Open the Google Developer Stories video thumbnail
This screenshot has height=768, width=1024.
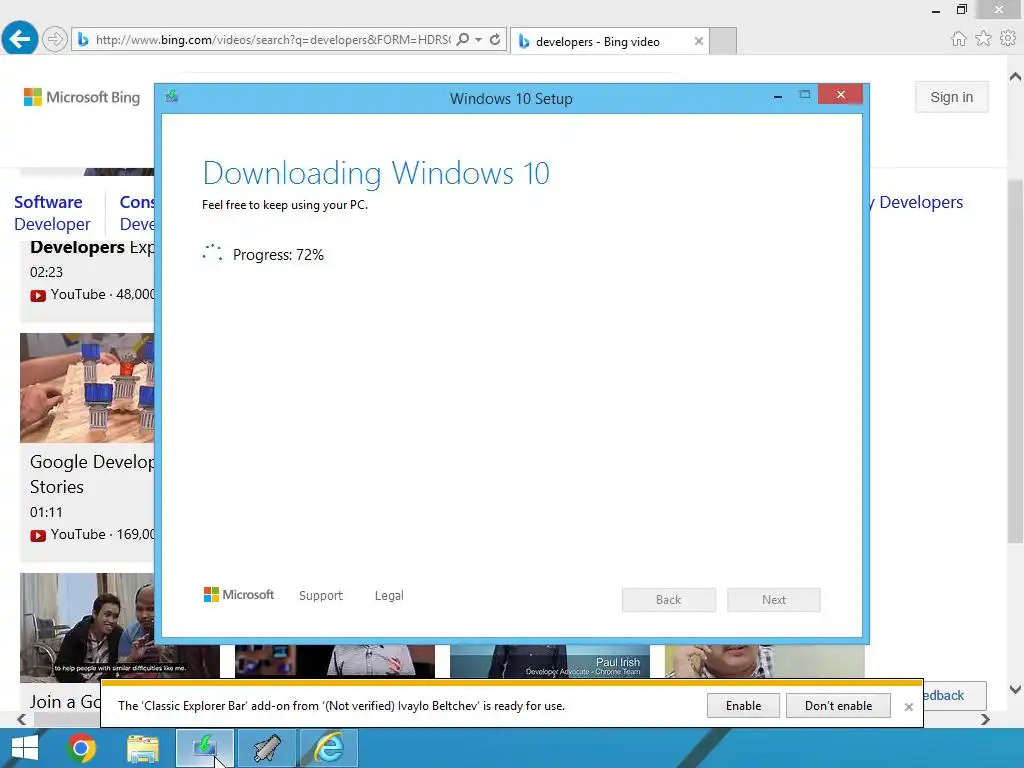pyautogui.click(x=87, y=388)
